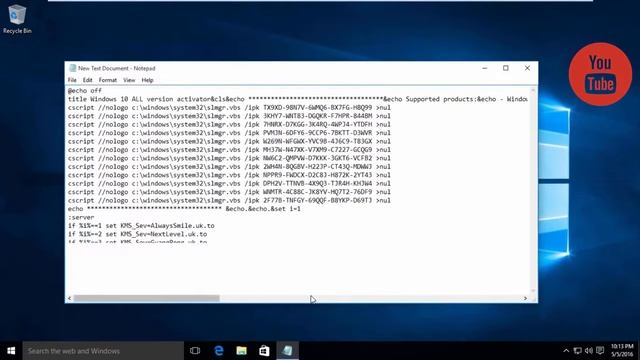Screen dimensions: 640x360
Task: Click the Notepad title bar icon
Action: tap(73, 68)
